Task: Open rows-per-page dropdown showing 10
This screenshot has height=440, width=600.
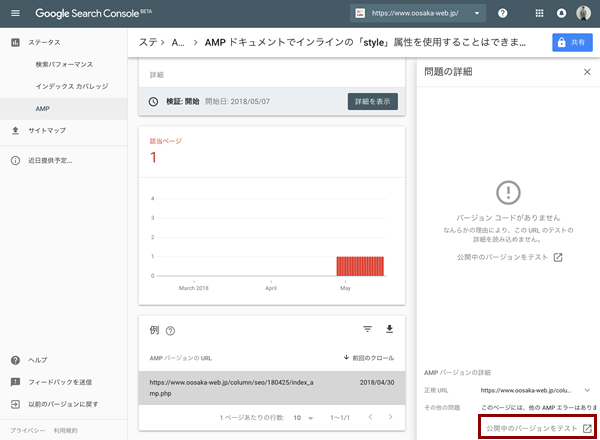Action: [303, 418]
